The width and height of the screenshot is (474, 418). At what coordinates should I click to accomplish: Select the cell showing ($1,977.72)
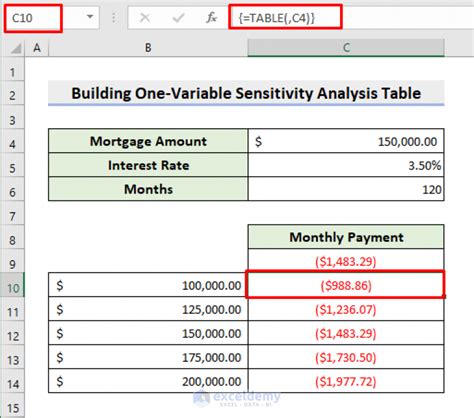(x=346, y=381)
